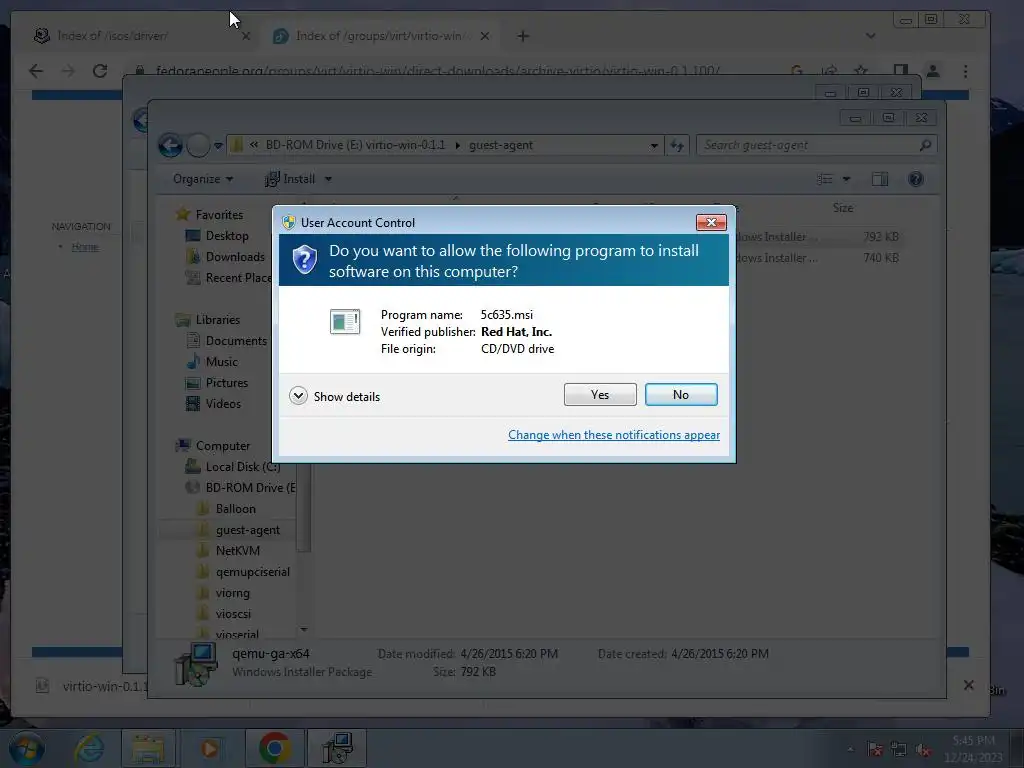Open Windows Media Player from the taskbar
Viewport: 1024px width, 768px height.
(x=209, y=748)
